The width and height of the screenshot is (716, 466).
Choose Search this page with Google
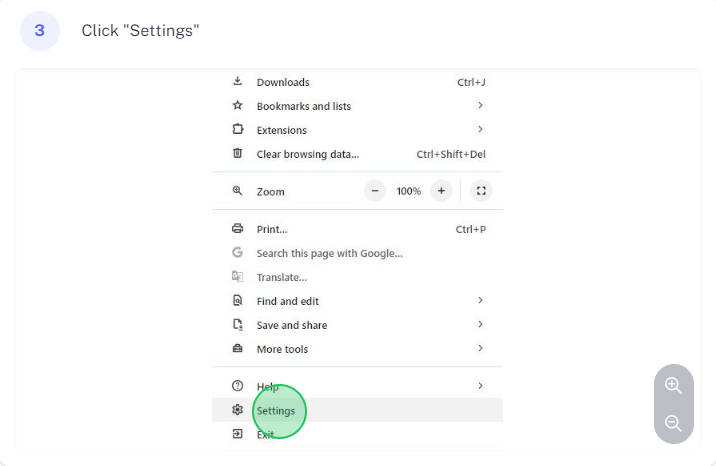357,253
